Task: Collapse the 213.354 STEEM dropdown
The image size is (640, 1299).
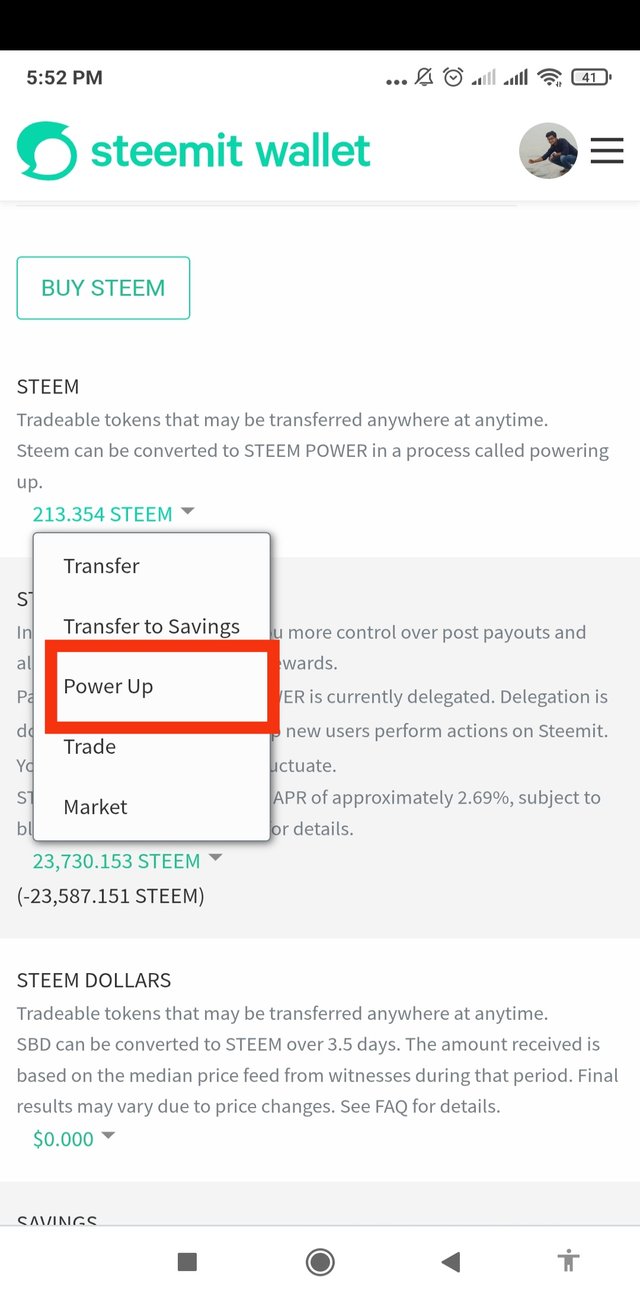Action: [114, 514]
